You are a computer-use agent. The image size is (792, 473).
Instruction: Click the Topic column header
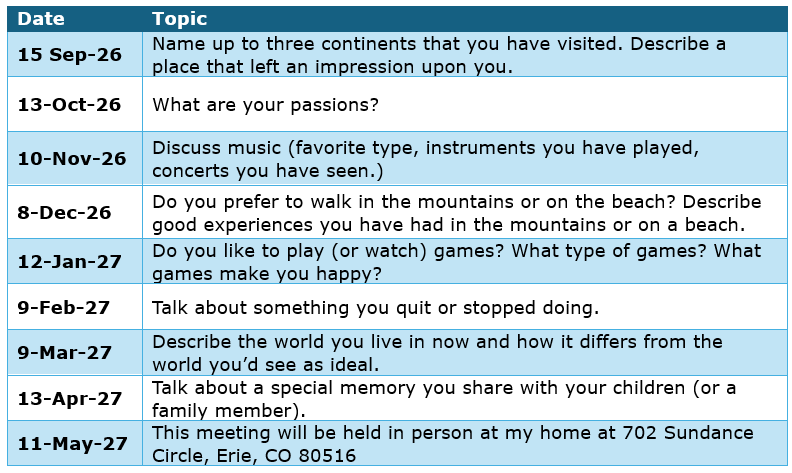(x=465, y=19)
